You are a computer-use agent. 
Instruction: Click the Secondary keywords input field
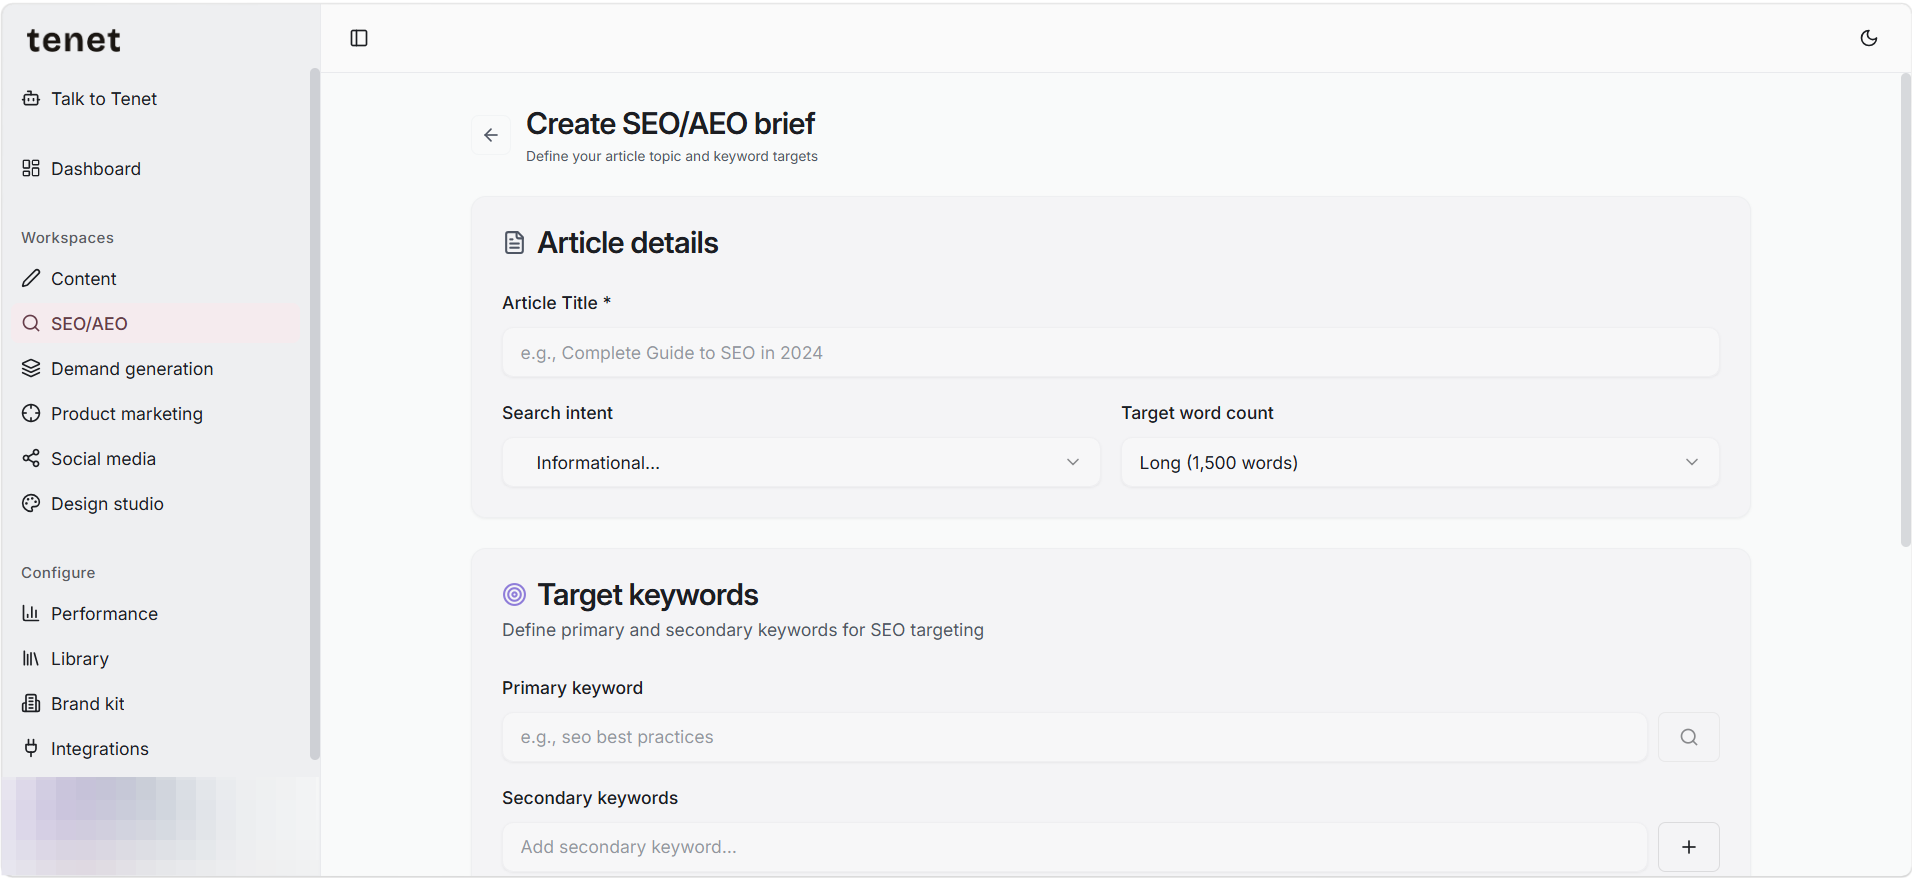click(x=1074, y=847)
